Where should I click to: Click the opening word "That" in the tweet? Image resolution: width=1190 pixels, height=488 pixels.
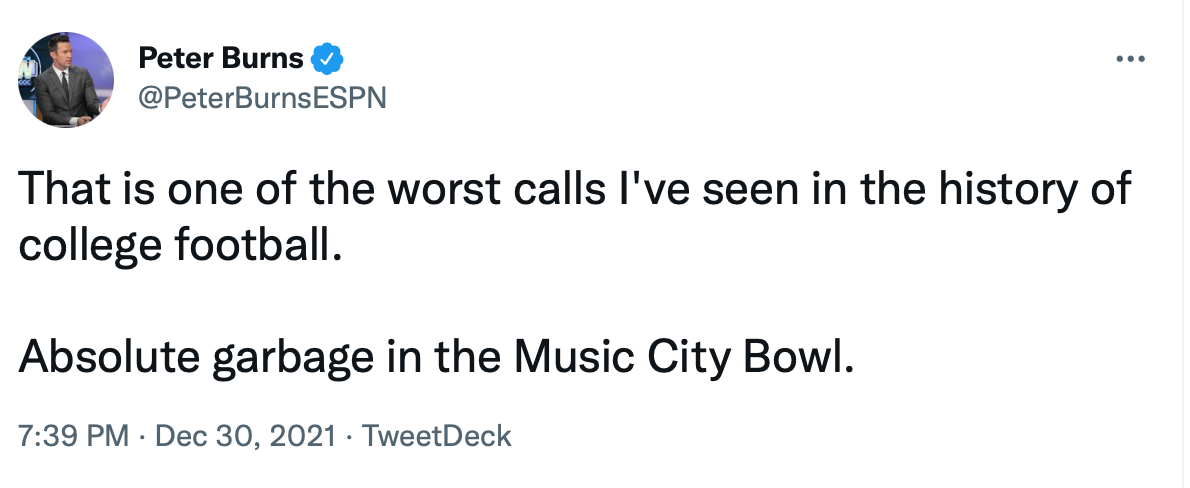point(61,189)
